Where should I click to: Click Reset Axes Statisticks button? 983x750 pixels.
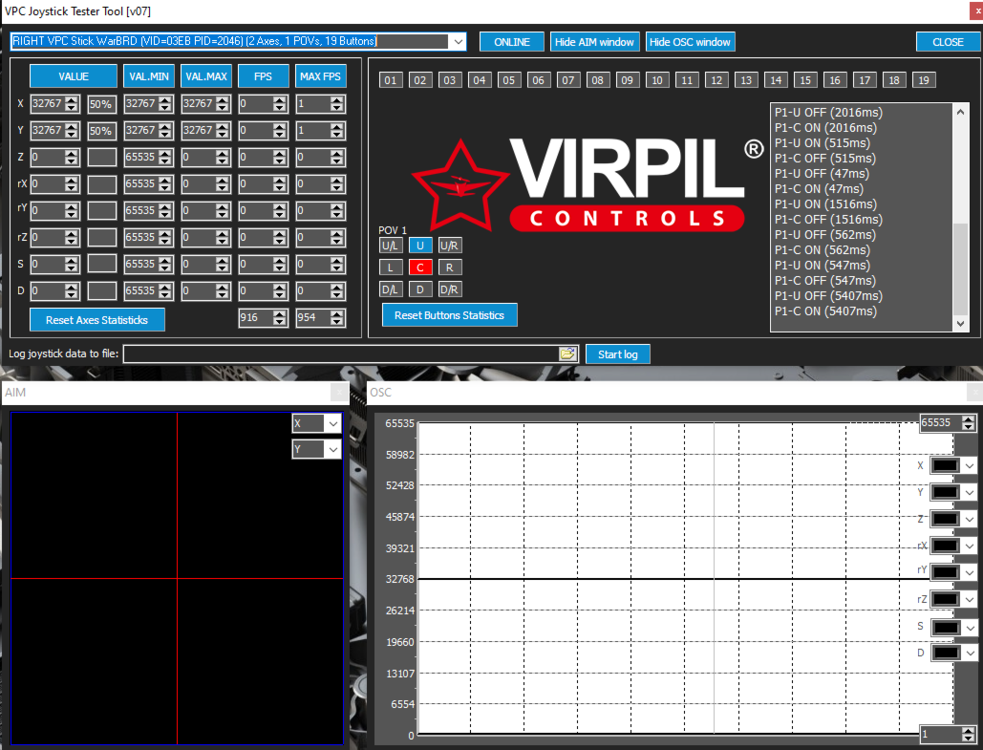coord(97,320)
